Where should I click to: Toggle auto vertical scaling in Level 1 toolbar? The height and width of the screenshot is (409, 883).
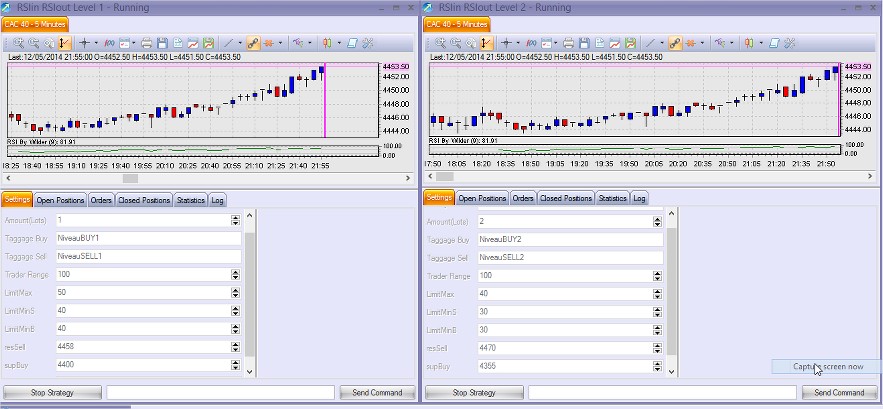pyautogui.click(x=64, y=43)
